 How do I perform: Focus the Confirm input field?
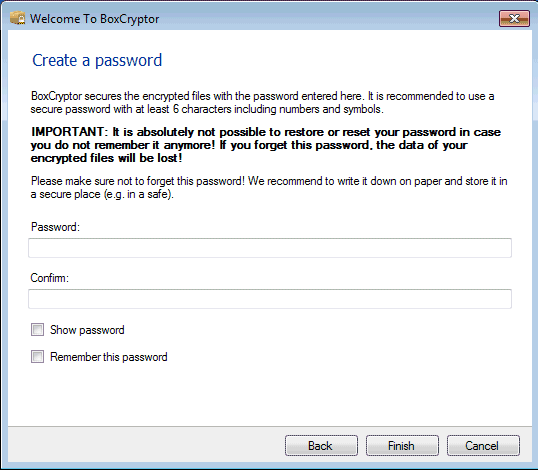[270, 299]
